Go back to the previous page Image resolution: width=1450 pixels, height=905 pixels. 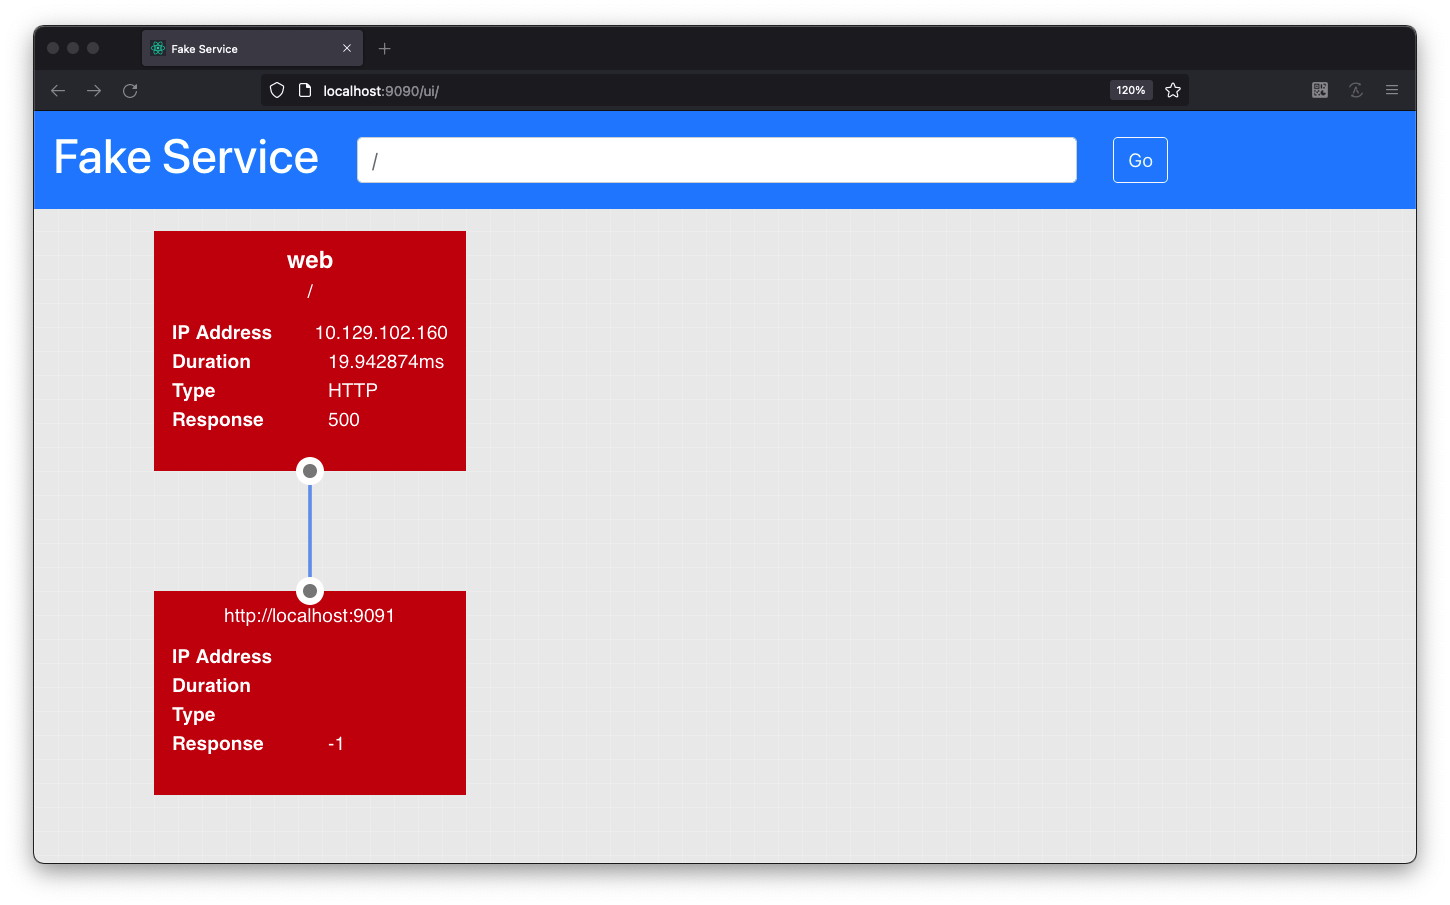(58, 91)
